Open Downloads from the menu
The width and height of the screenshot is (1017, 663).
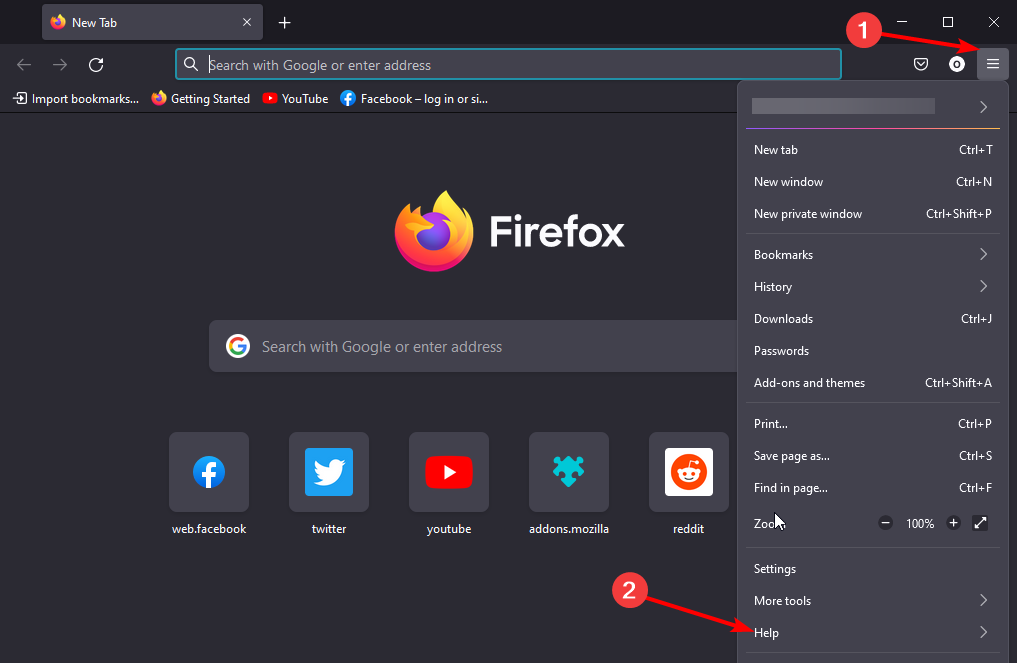coord(872,319)
